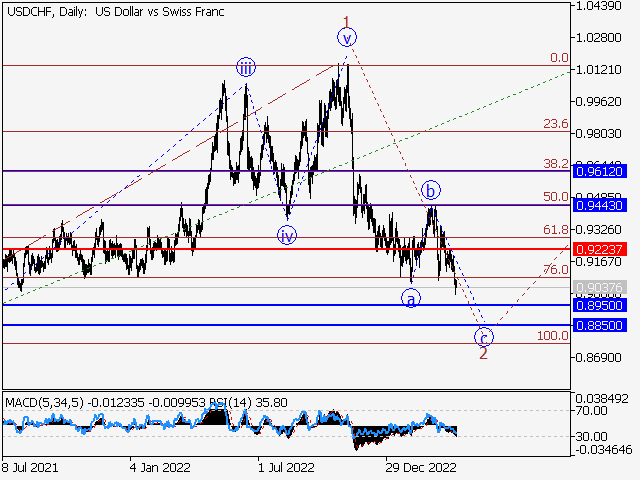Select the circled wave v label
This screenshot has height=480, width=640.
coord(347,38)
